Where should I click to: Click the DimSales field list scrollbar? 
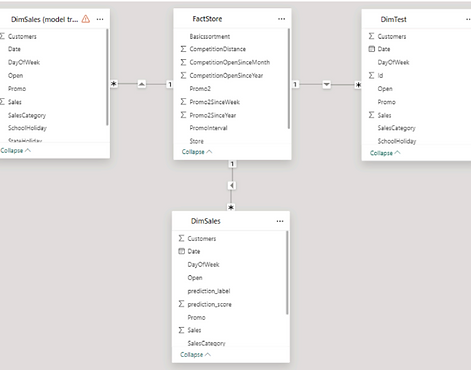287,273
